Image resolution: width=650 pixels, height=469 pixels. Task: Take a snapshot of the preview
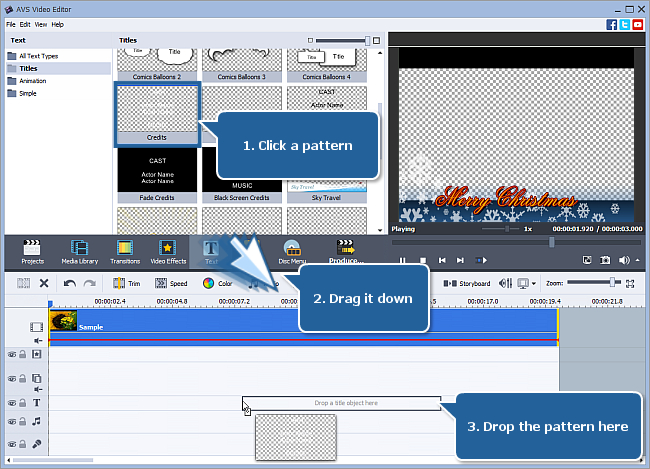point(605,260)
